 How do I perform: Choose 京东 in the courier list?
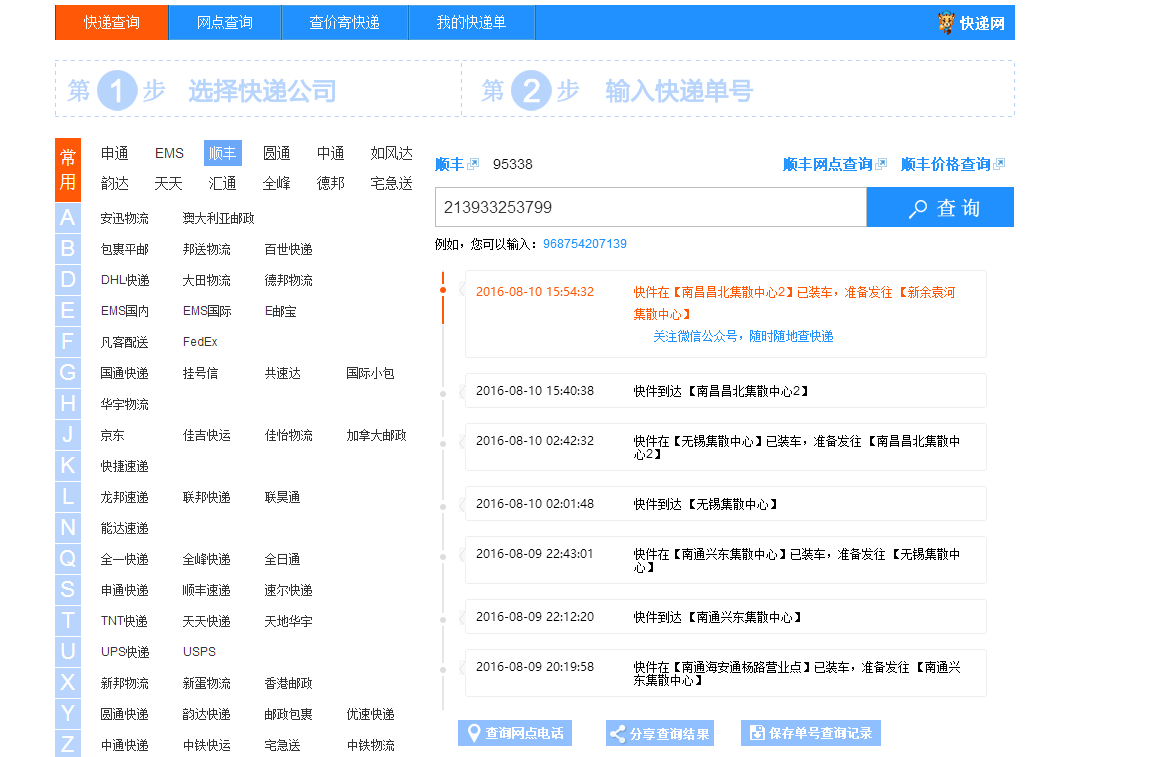coord(112,435)
